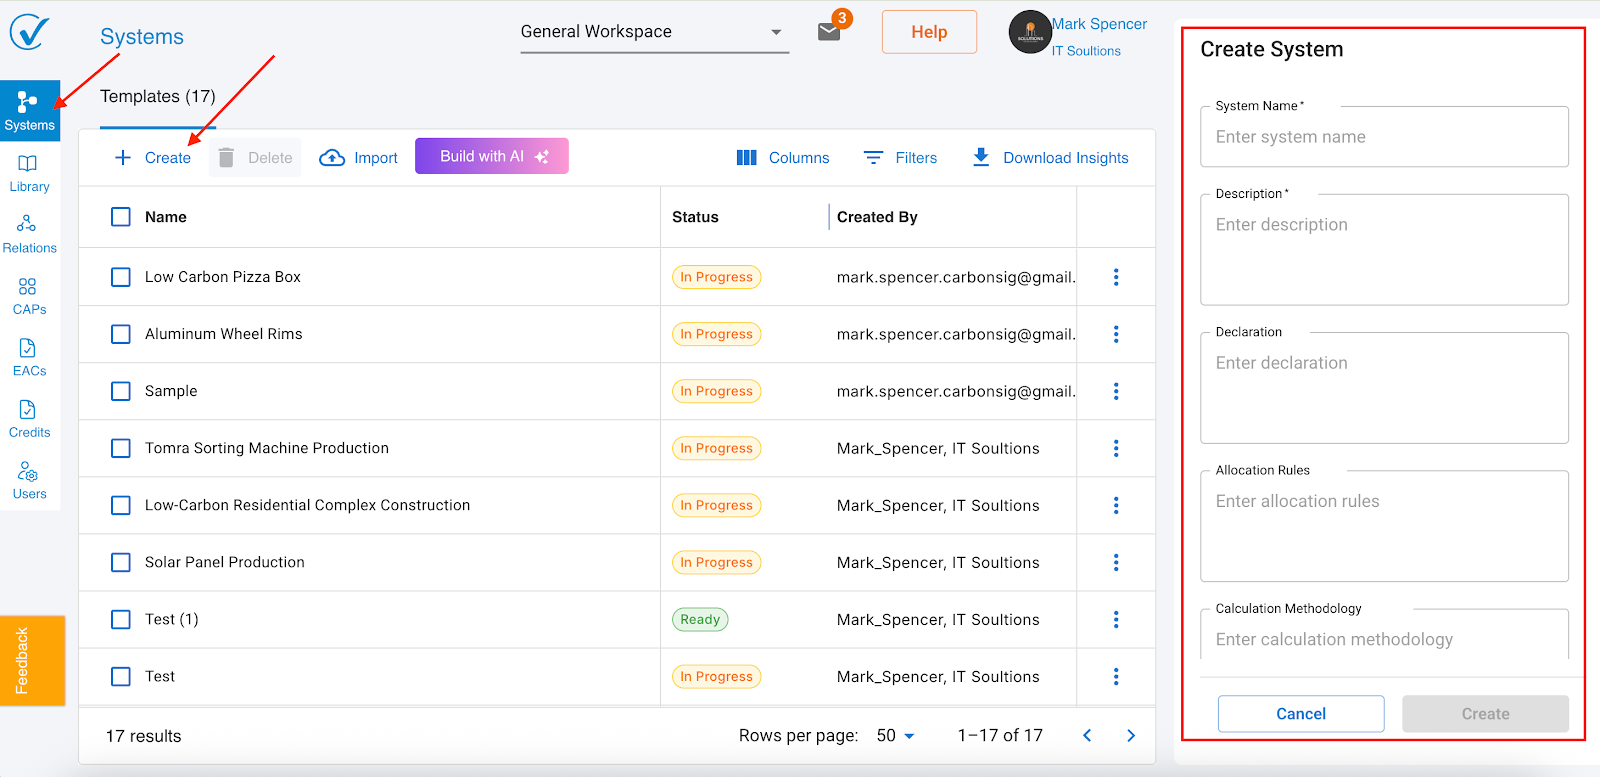The image size is (1600, 777).
Task: Open row actions for Low Carbon Pizza Box
Action: click(x=1116, y=277)
